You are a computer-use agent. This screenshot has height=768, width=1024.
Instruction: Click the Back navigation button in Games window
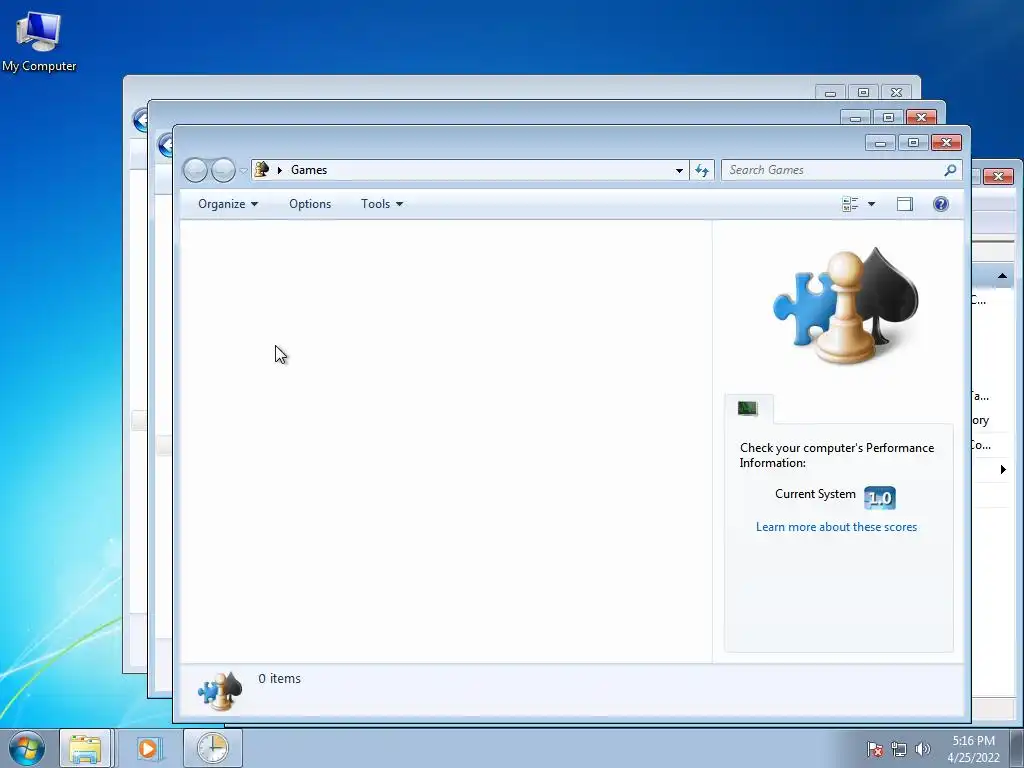pos(195,170)
